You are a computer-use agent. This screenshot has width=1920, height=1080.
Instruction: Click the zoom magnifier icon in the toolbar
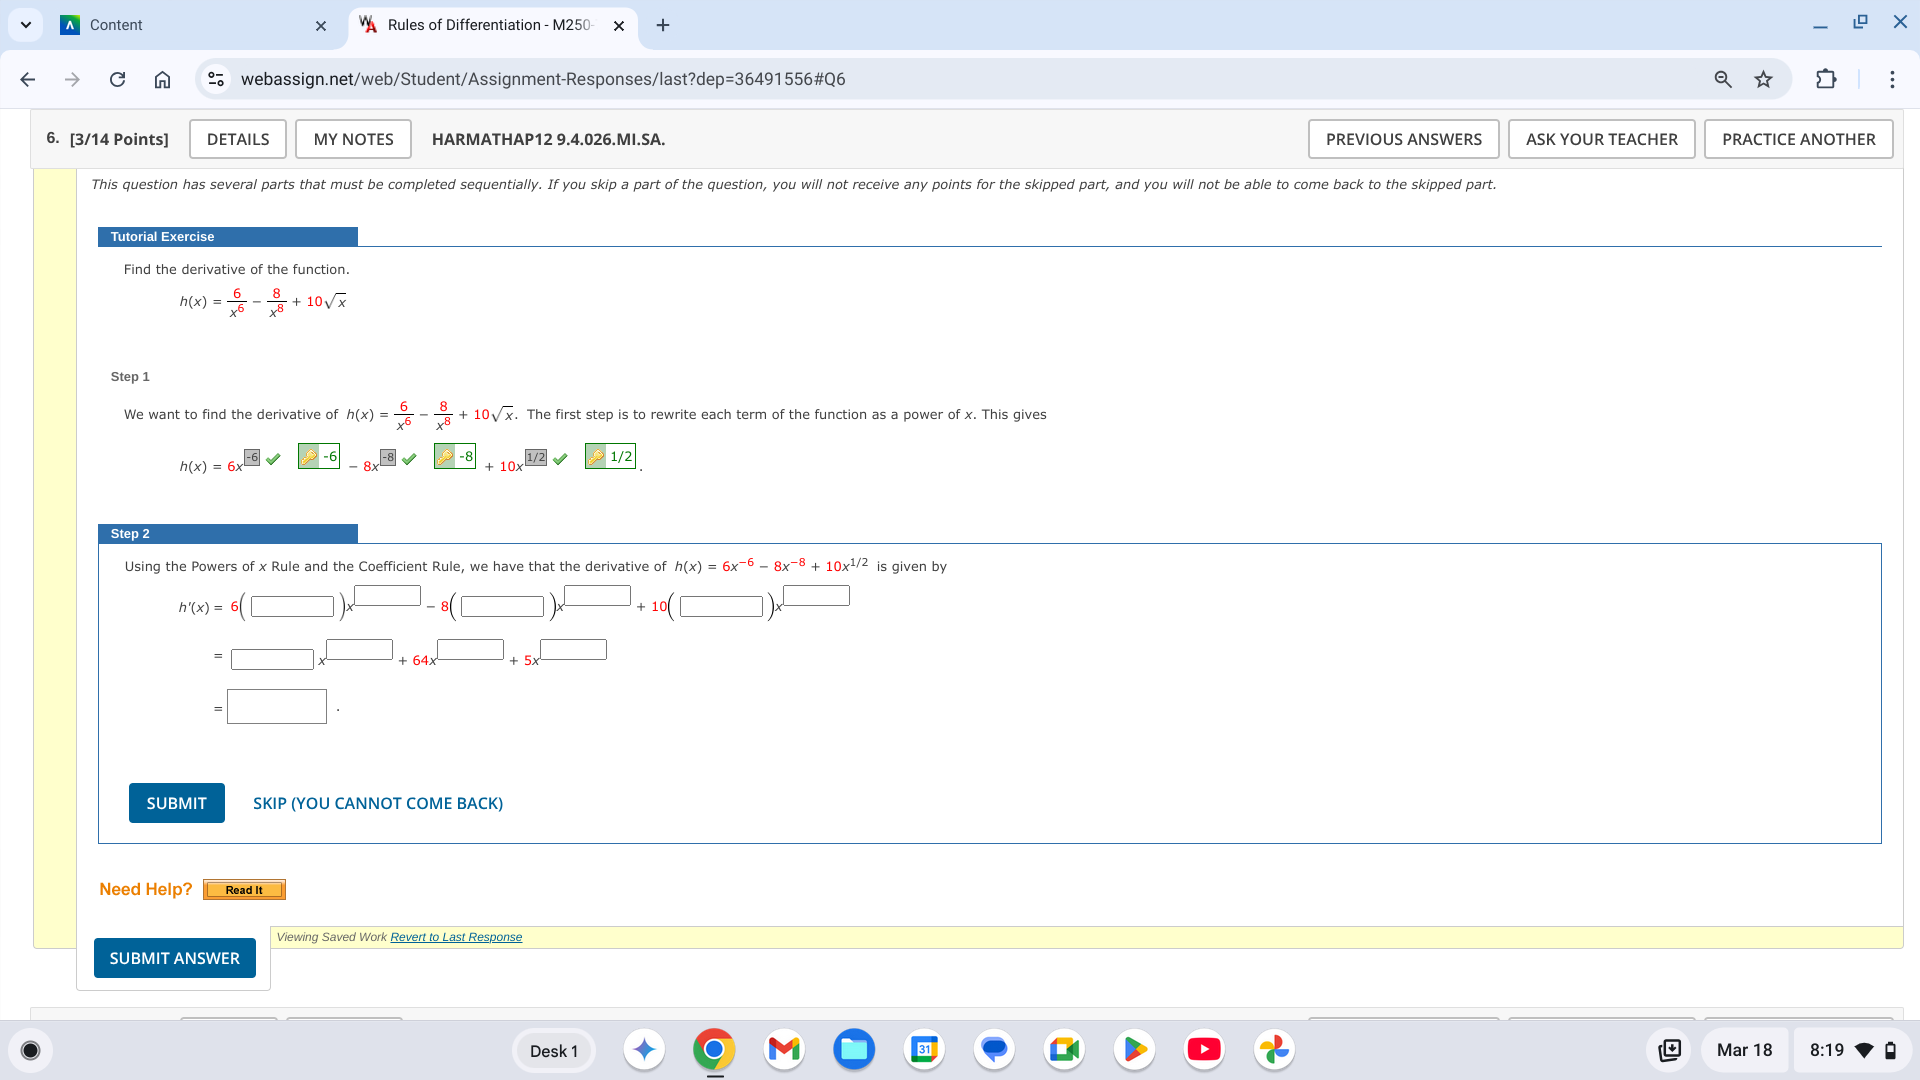pos(1722,79)
